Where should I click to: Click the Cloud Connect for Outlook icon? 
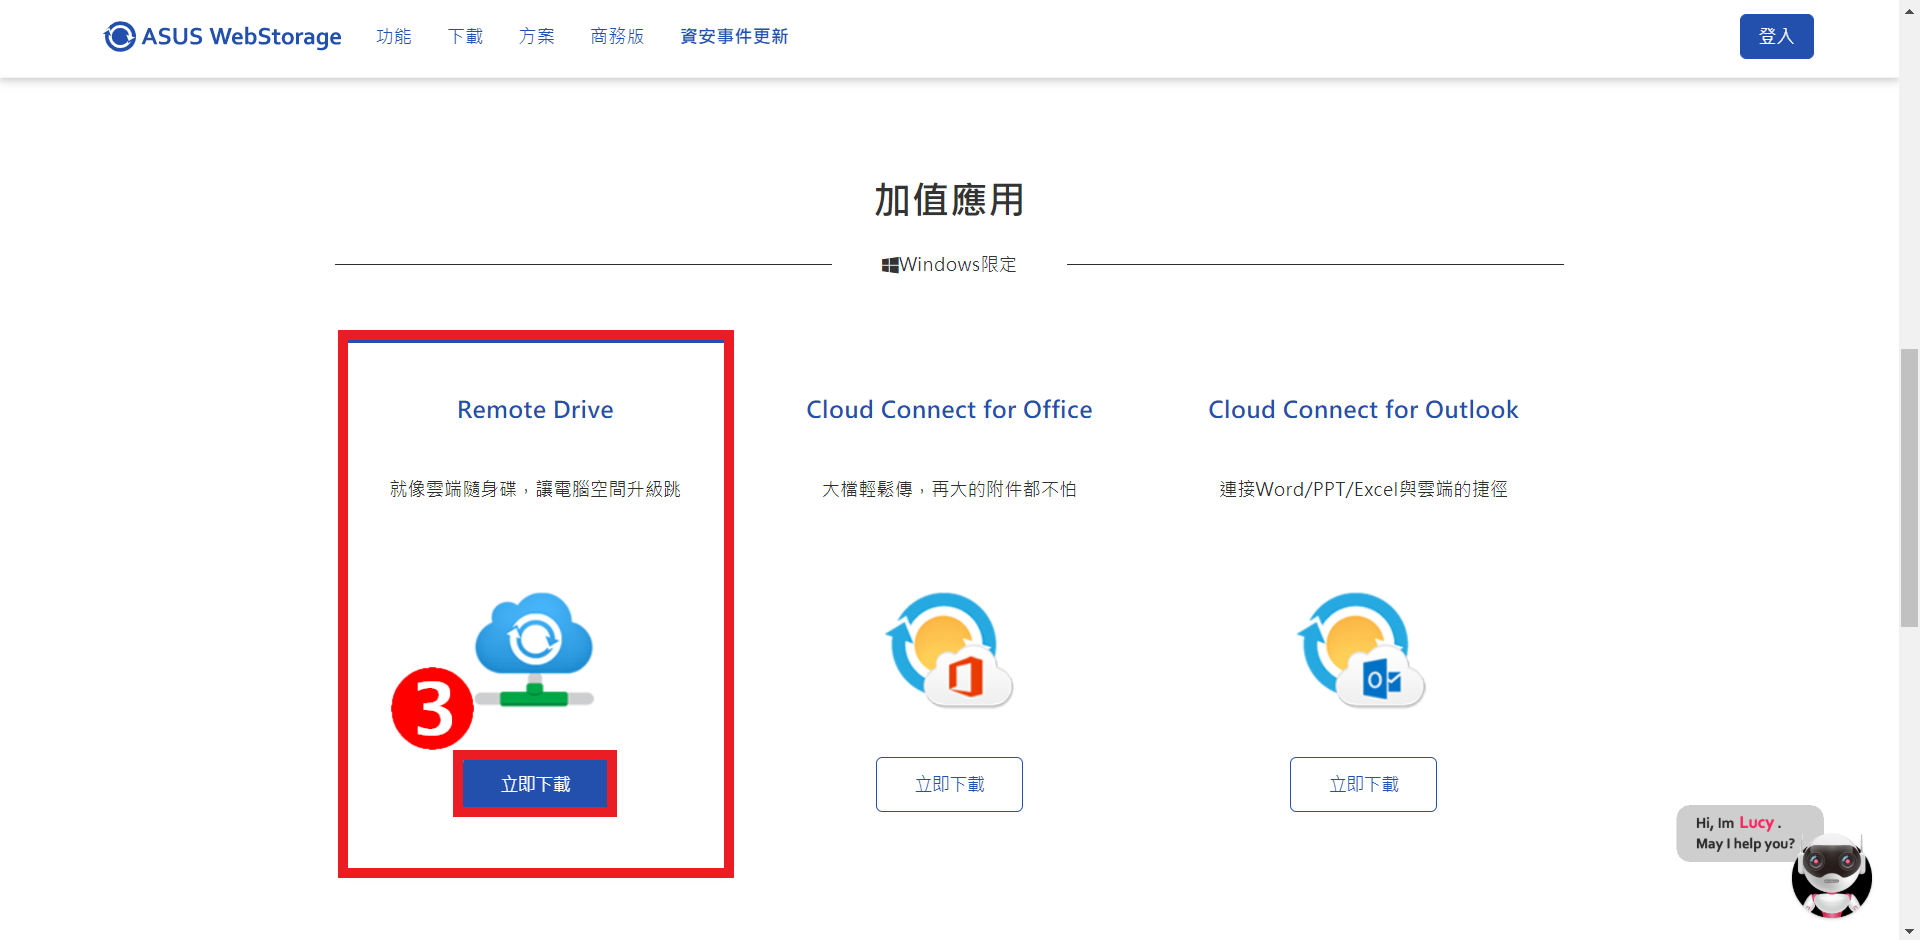pos(1362,650)
